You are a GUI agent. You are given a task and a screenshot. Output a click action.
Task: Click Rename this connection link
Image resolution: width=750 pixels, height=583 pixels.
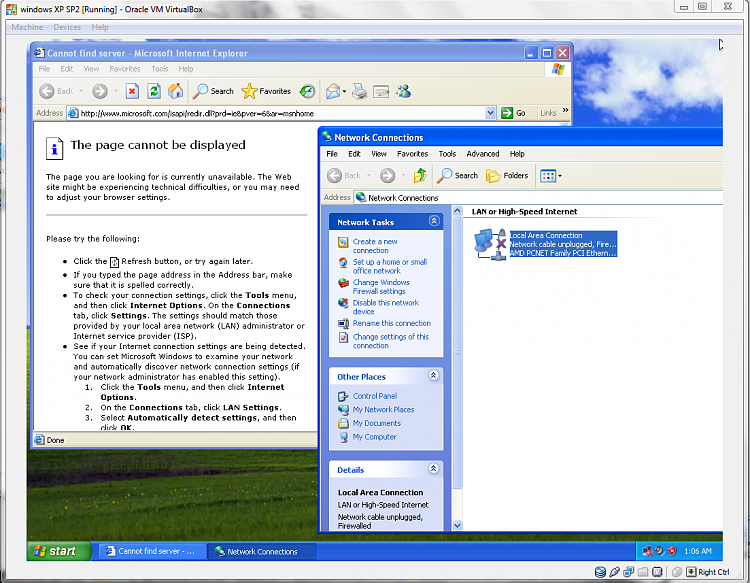coord(392,323)
